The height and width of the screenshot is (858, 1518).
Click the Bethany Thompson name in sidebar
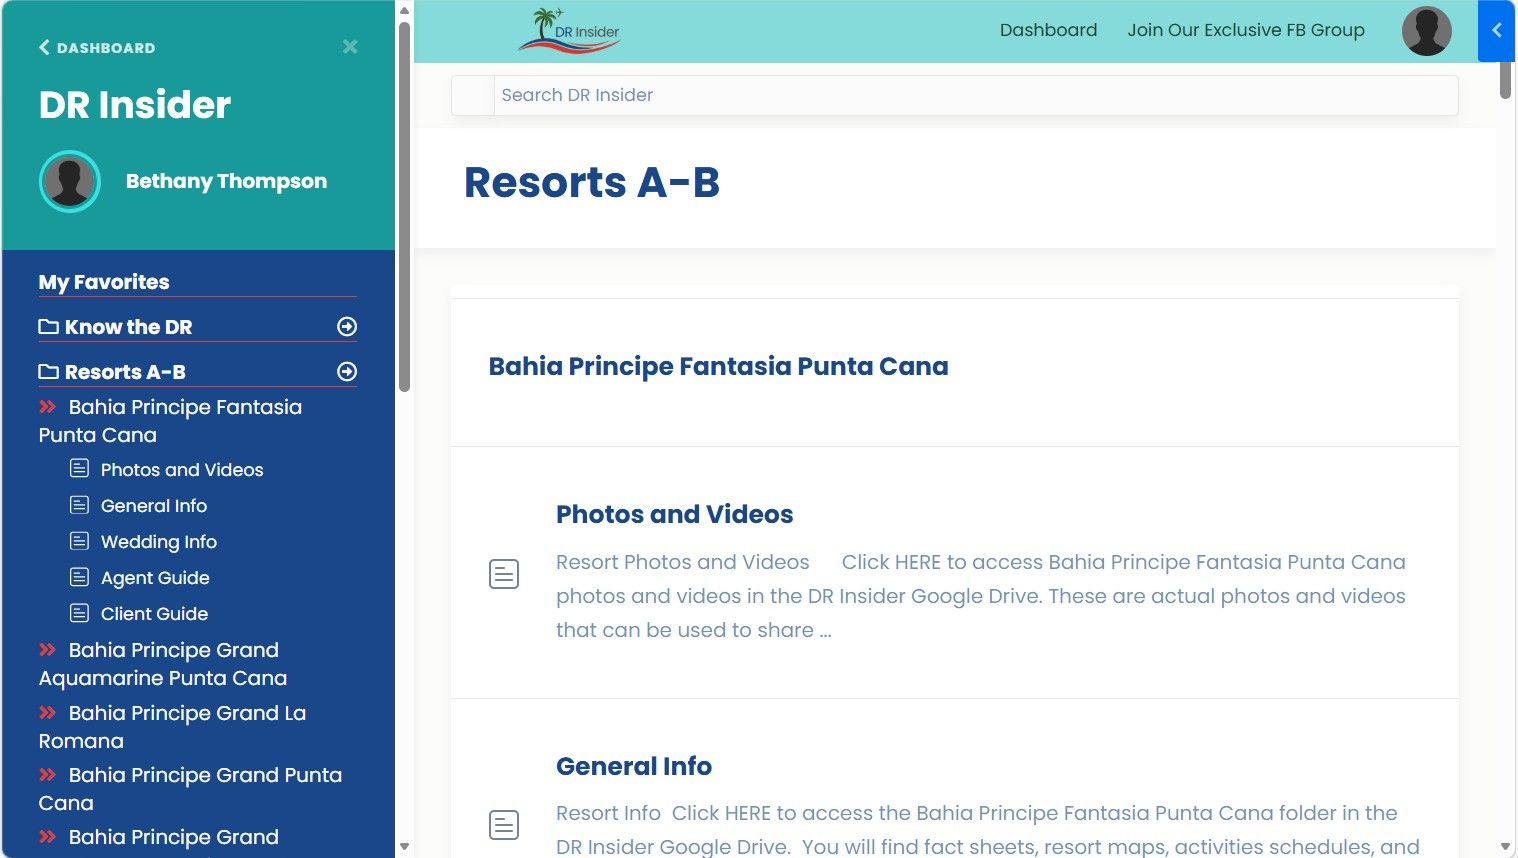tap(226, 181)
